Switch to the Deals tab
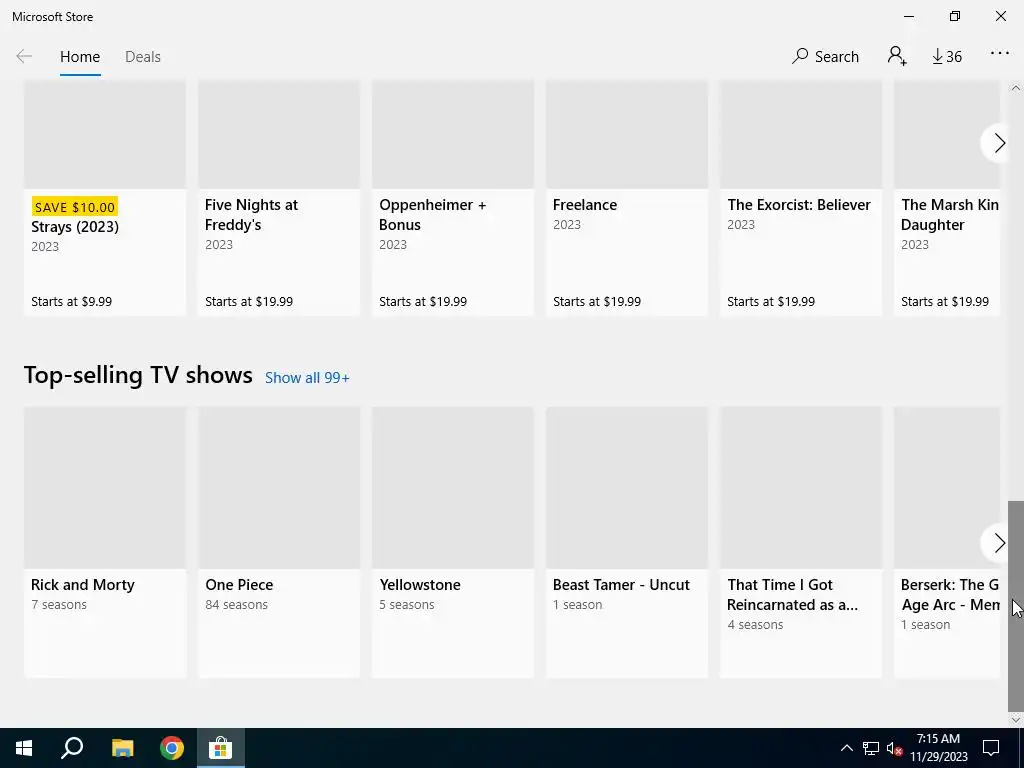1024x768 pixels. 143,57
